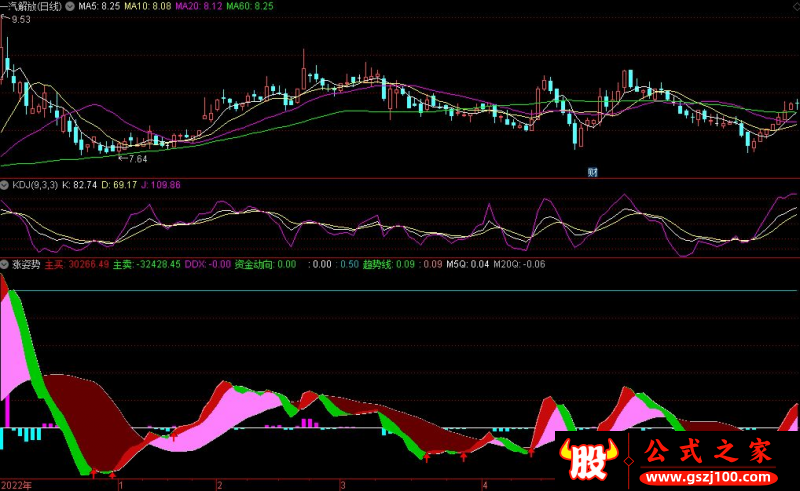The width and height of the screenshot is (800, 491).
Task: Select the DDX: -0.00 value
Action: [208, 264]
